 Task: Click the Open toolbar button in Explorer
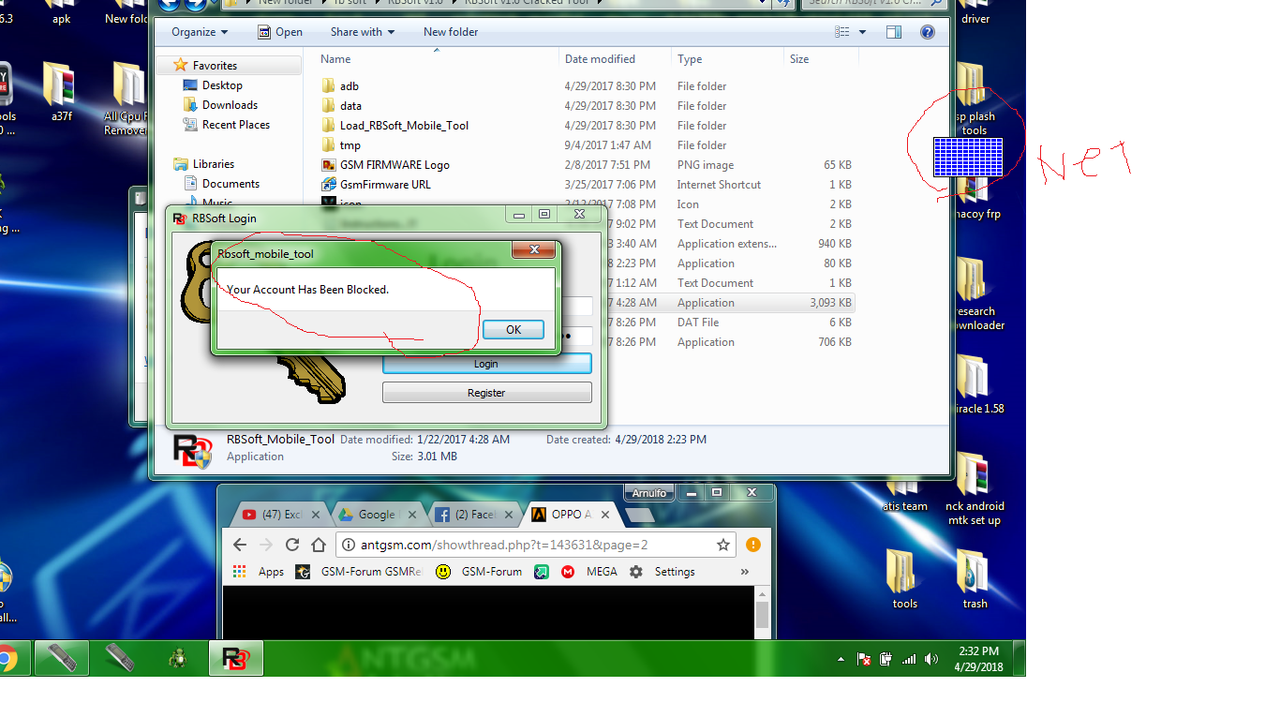(280, 32)
